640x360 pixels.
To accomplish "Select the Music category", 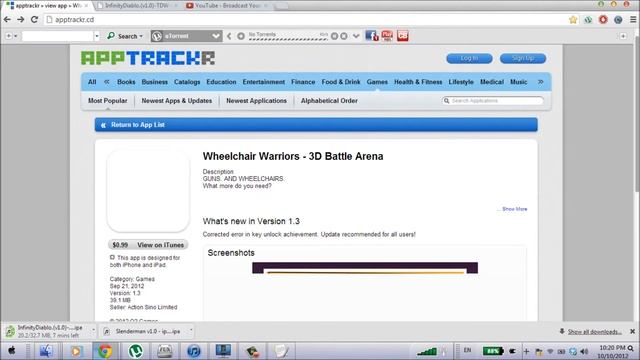I will point(518,82).
